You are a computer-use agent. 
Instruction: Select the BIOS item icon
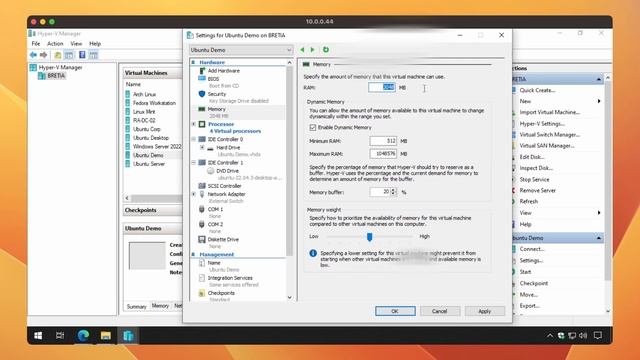202,78
